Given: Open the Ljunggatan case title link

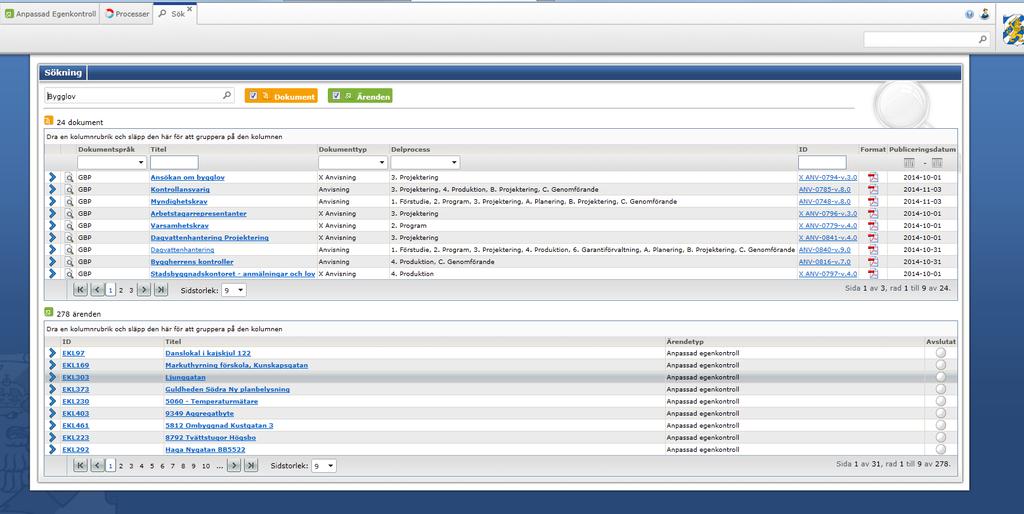Looking at the screenshot, I should [185, 377].
